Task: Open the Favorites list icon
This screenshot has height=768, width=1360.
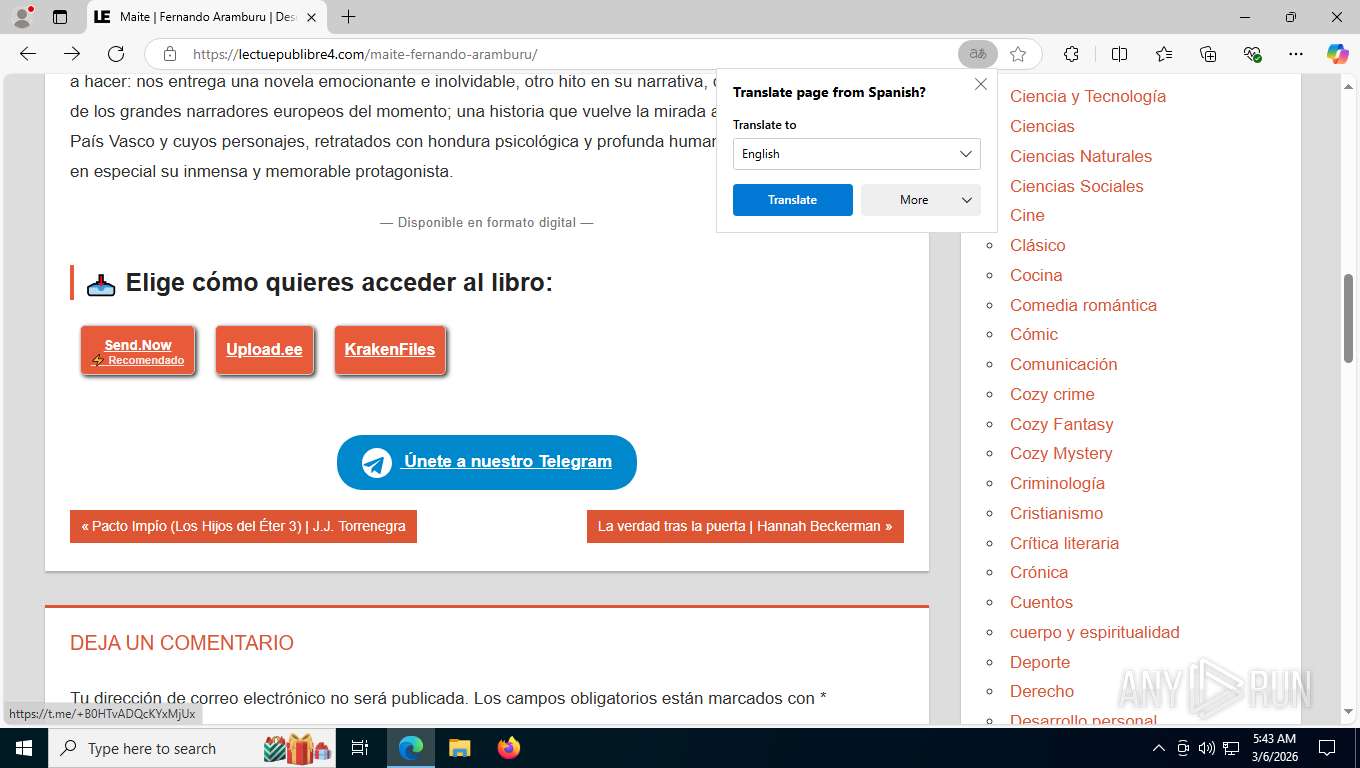Action: pos(1163,54)
